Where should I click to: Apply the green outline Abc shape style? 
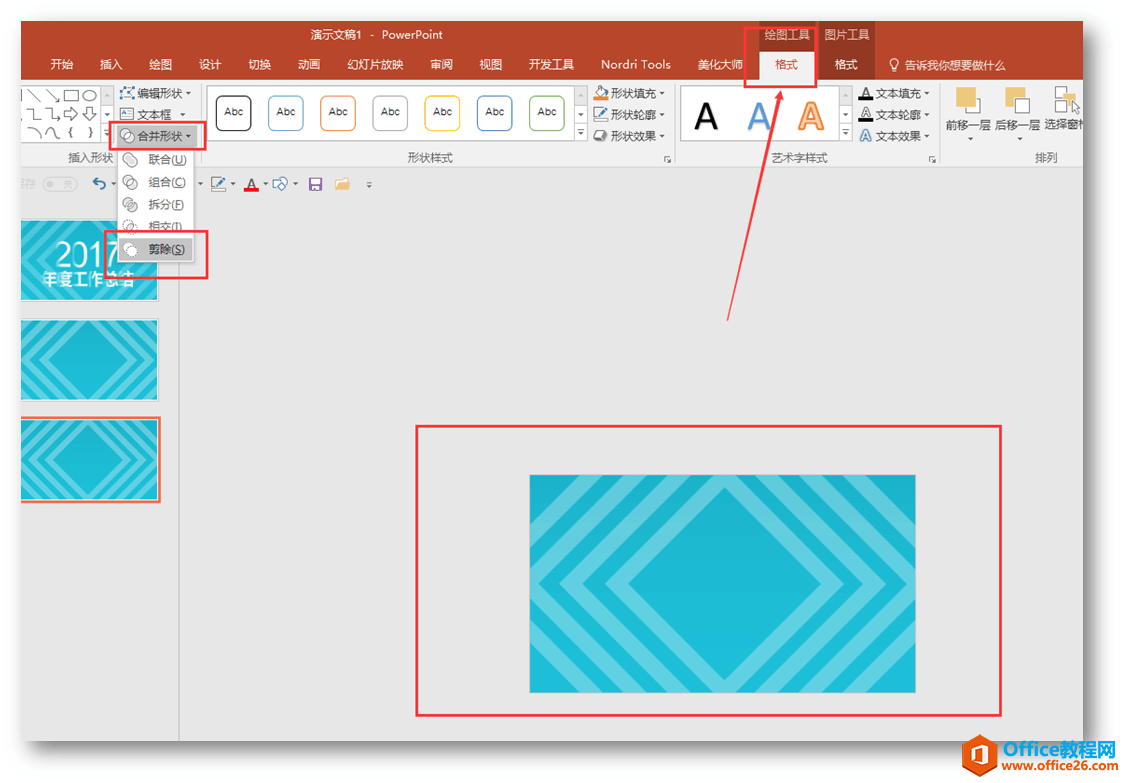[547, 113]
